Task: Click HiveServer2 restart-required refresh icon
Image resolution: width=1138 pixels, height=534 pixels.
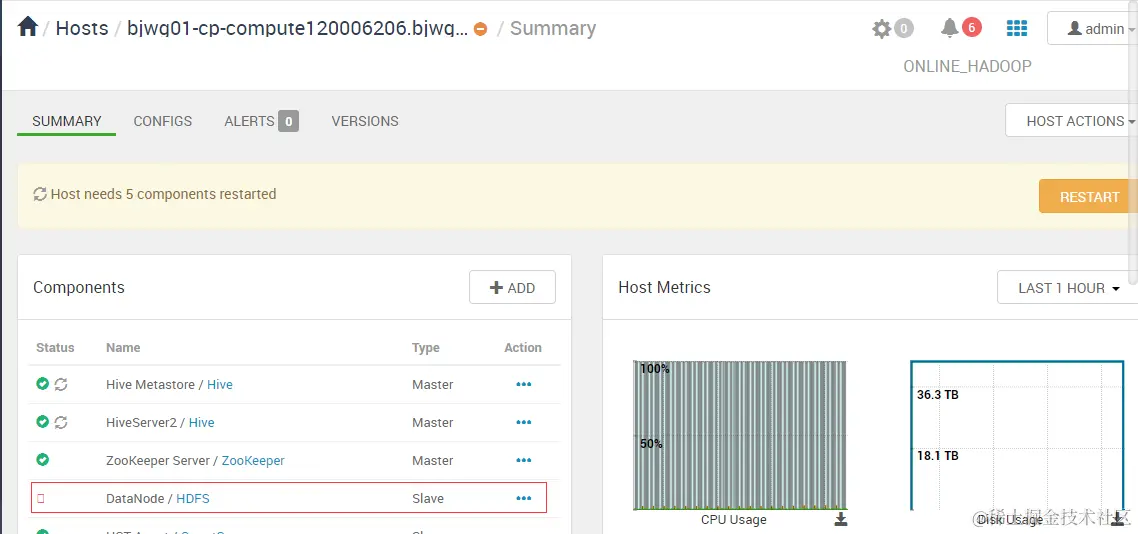Action: 61,422
